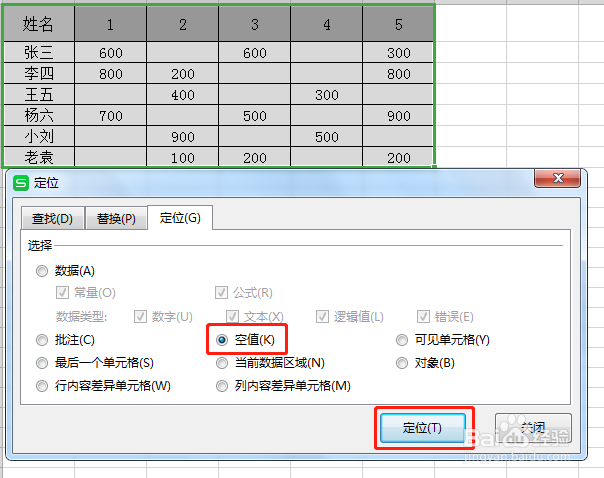Click the 张三 name cell
The width and height of the screenshot is (604, 478).
click(39, 52)
